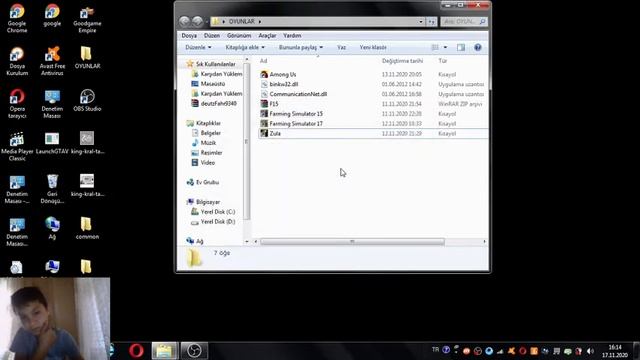Open the Araçlar menu
Viewport: 640px width, 360px height.
[267, 36]
